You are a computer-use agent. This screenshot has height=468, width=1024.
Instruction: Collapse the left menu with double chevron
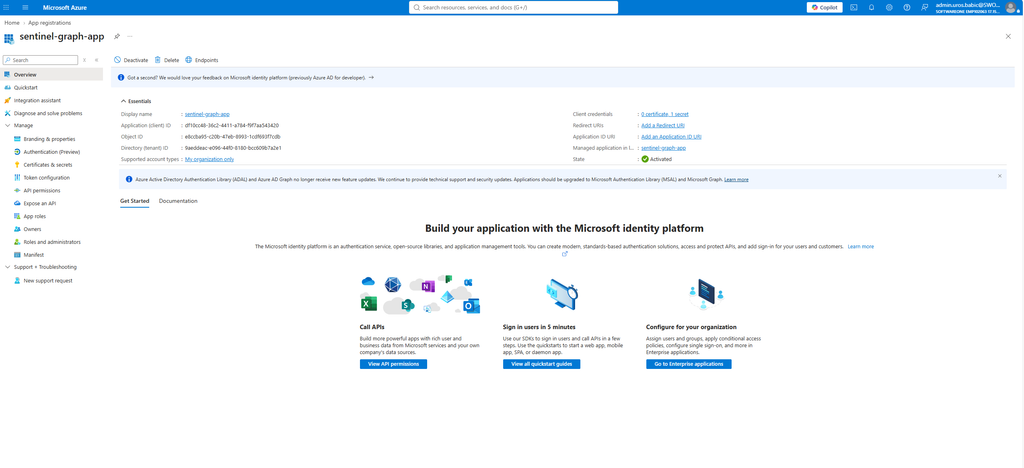pos(97,60)
